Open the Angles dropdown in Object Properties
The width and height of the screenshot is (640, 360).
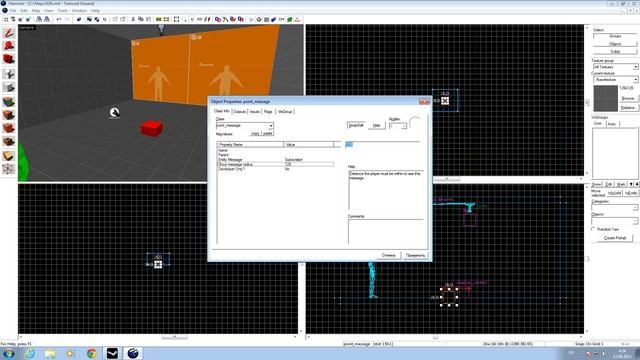[x=398, y=126]
